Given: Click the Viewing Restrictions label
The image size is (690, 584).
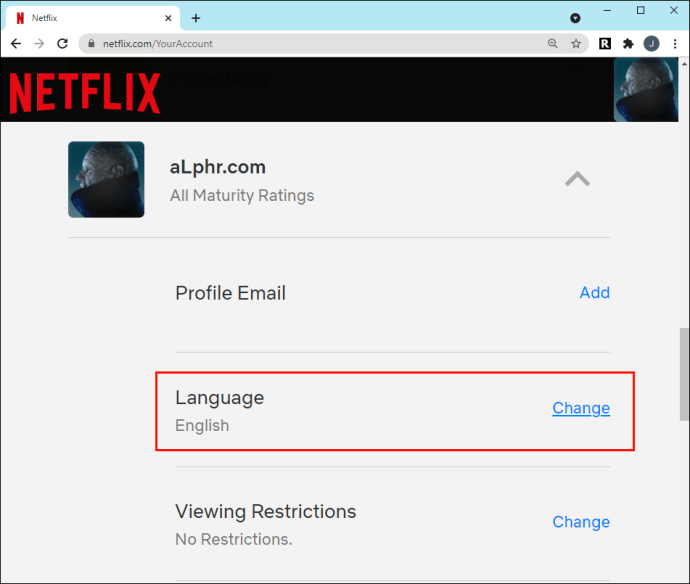Looking at the screenshot, I should pyautogui.click(x=266, y=511).
